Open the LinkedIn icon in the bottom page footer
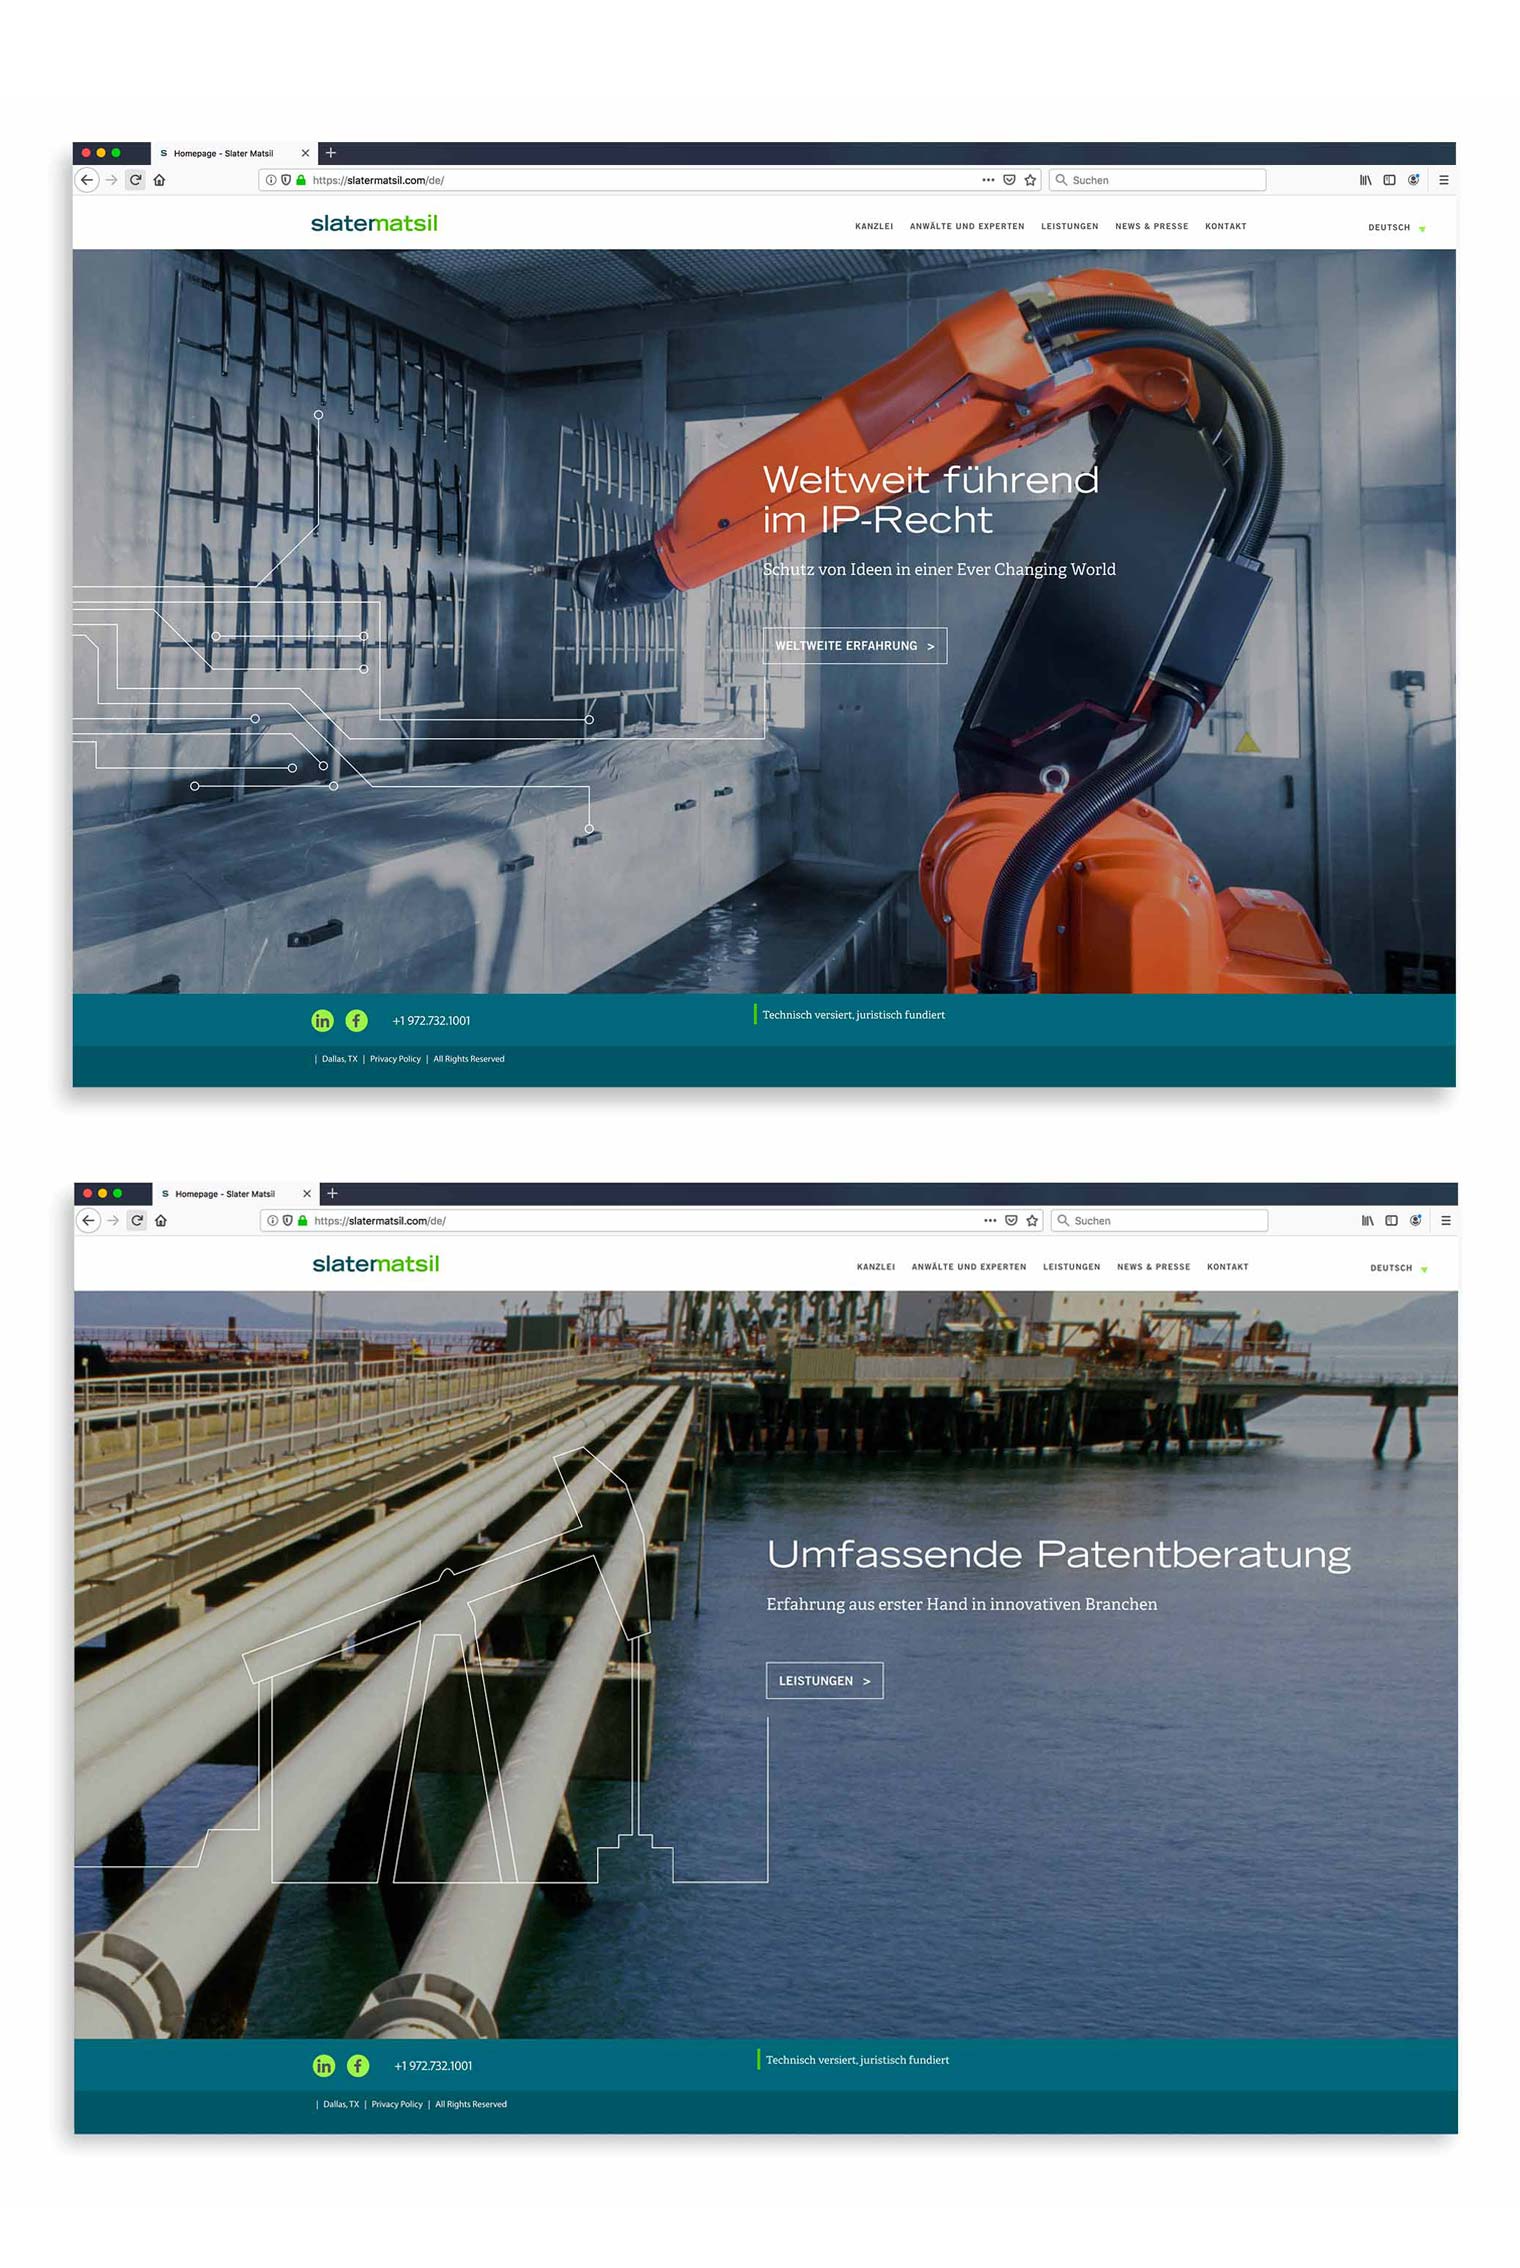This screenshot has height=2268, width=1520. [x=324, y=2065]
